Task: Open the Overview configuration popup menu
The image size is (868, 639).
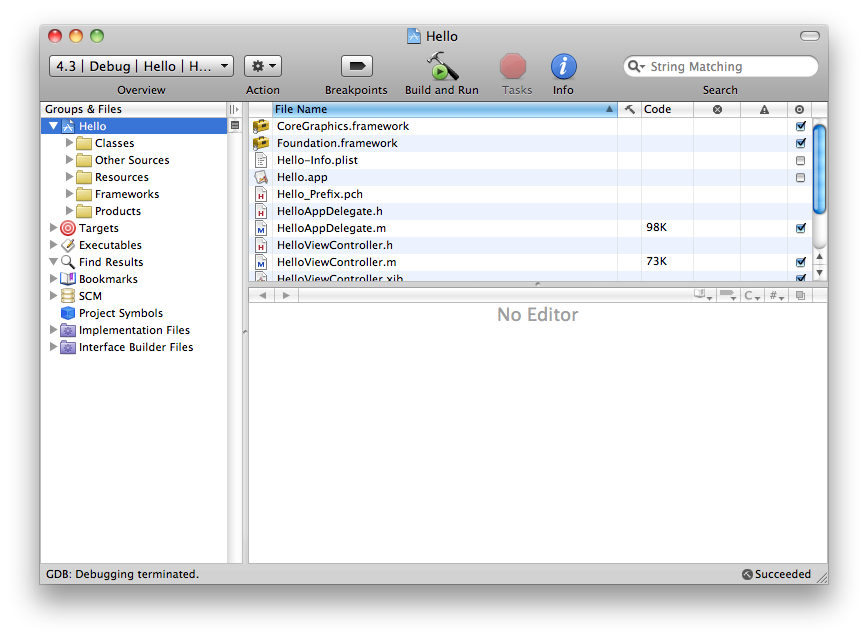Action: 141,66
